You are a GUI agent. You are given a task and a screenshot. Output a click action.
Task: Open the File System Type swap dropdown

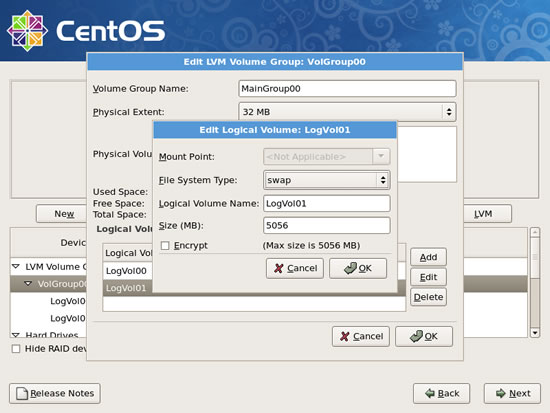click(327, 180)
